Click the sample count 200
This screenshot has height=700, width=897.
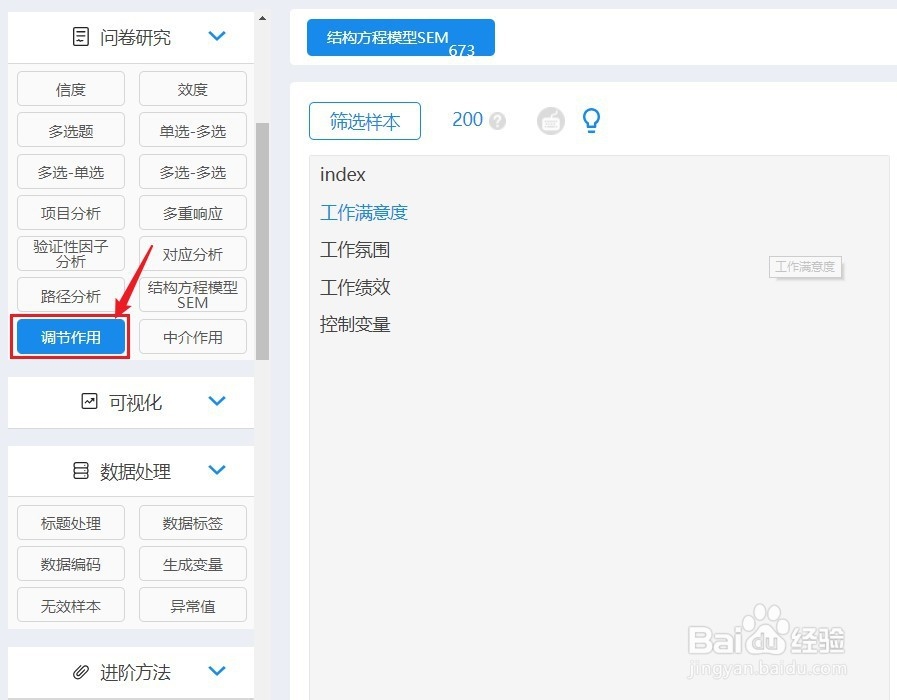[x=467, y=120]
